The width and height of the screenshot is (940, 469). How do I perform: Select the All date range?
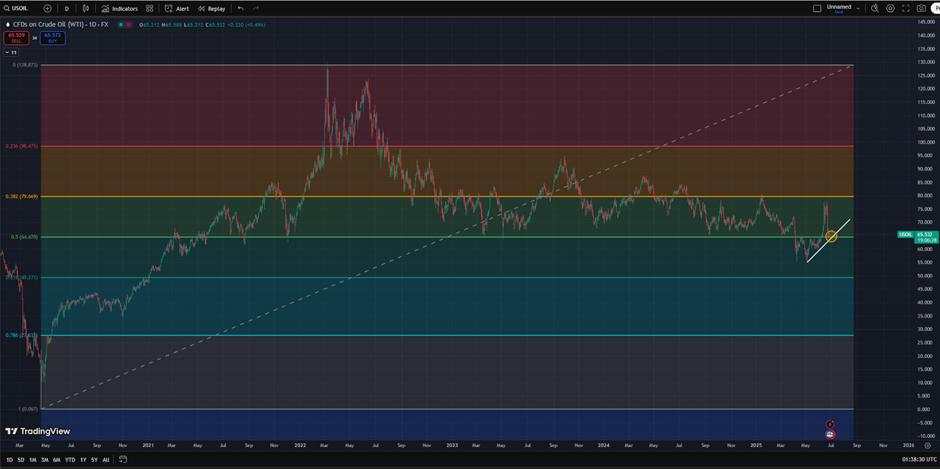tap(106, 460)
